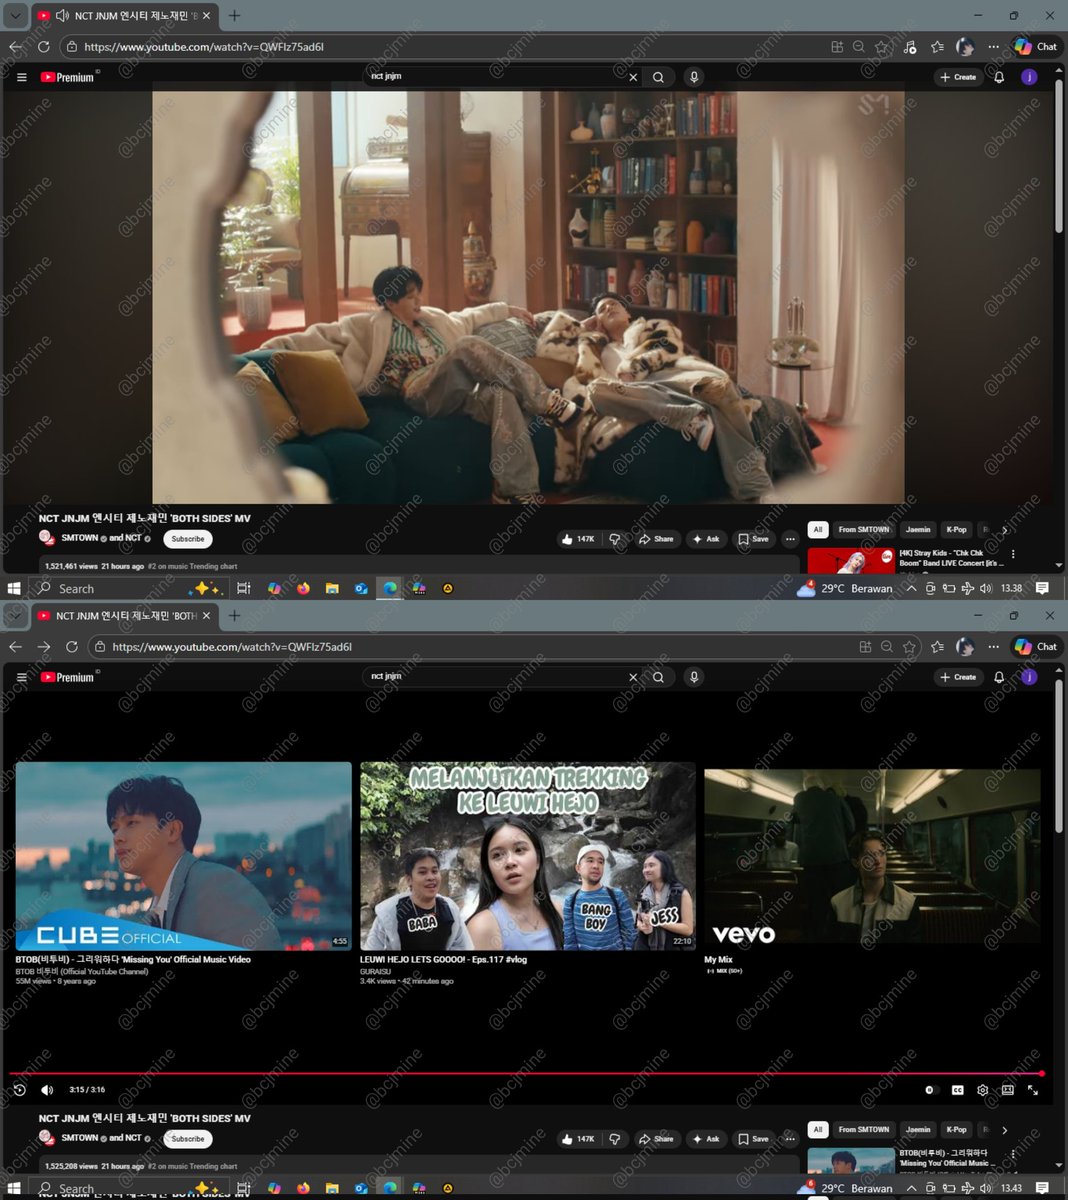This screenshot has width=1068, height=1200.
Task: Select K-Pop chip in bottom window
Action: point(956,1130)
